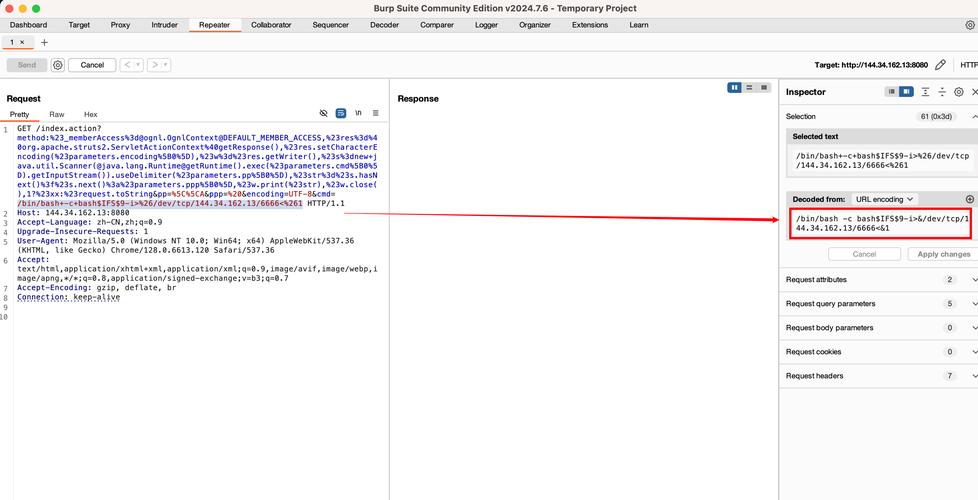Image resolution: width=978 pixels, height=500 pixels.
Task: Open the Proxy tab
Action: tap(120, 25)
